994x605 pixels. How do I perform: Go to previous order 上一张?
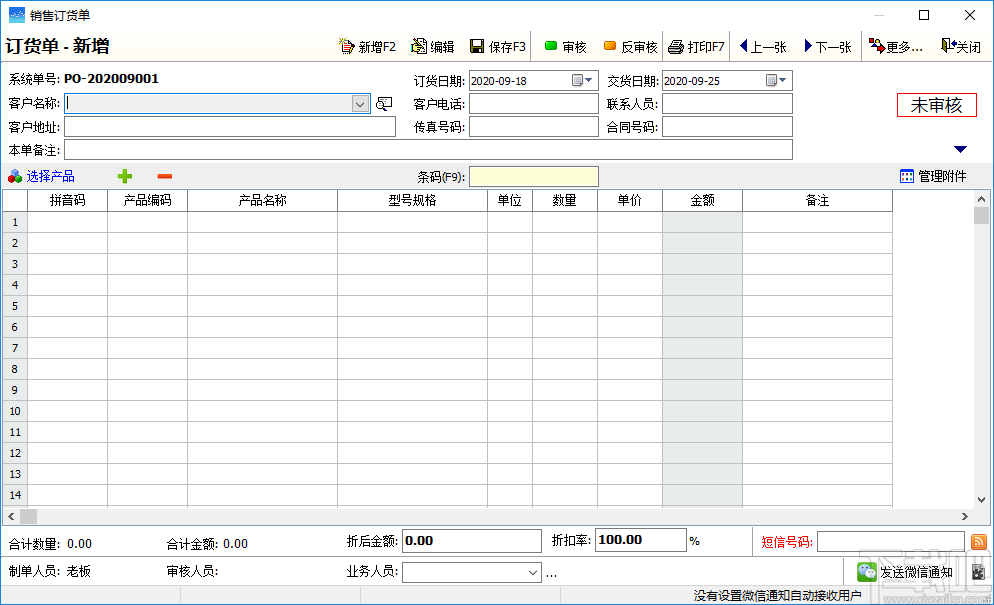coord(763,46)
